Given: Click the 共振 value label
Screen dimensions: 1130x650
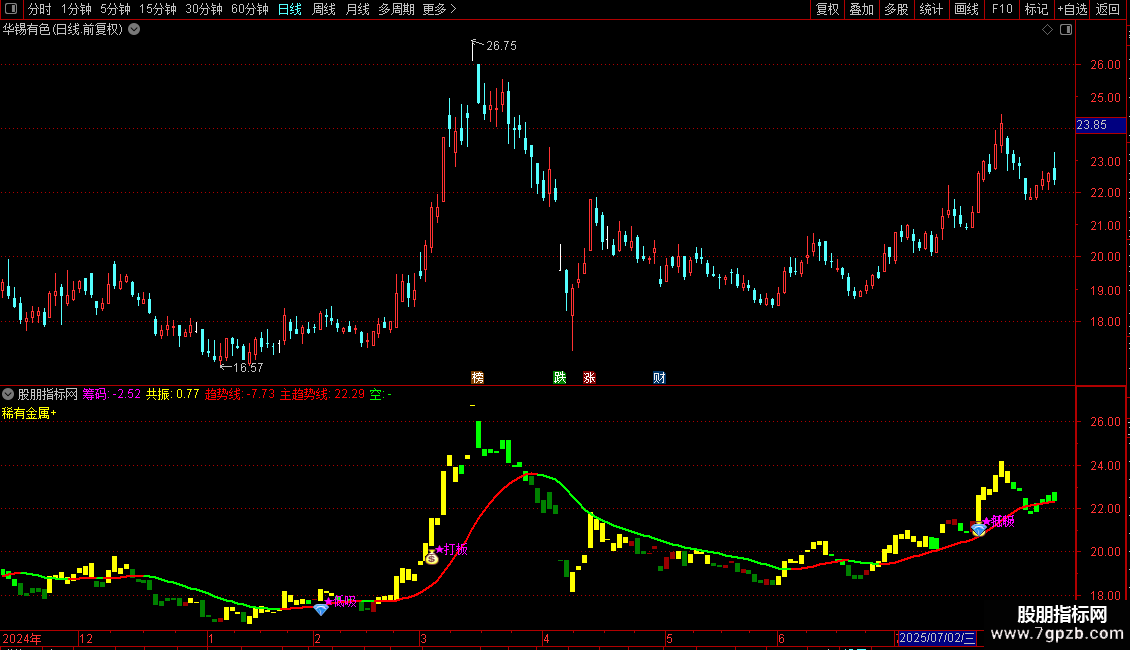Looking at the screenshot, I should point(172,394).
